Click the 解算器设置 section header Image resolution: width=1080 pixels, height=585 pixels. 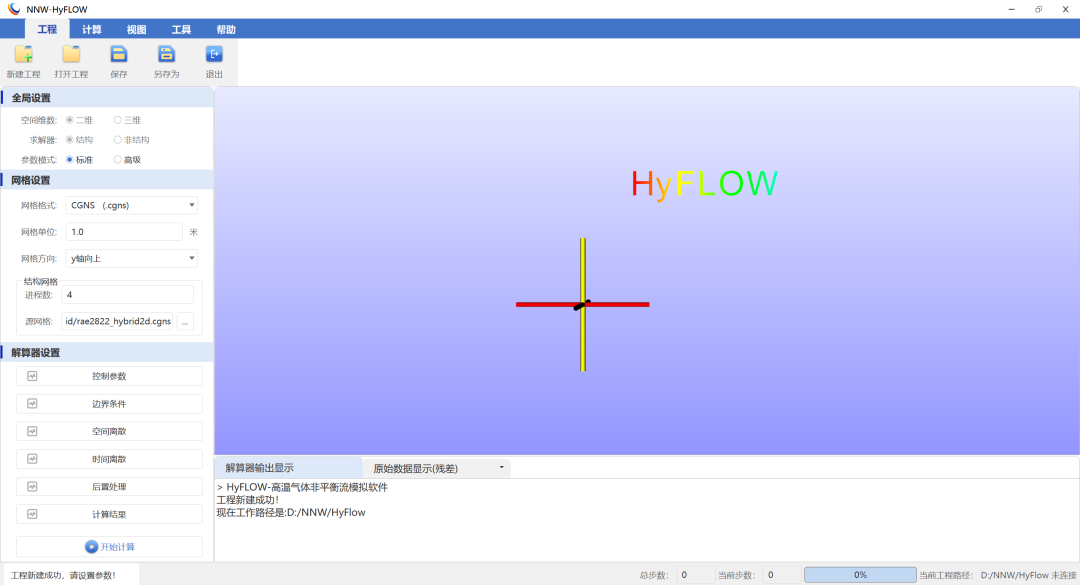click(x=107, y=352)
